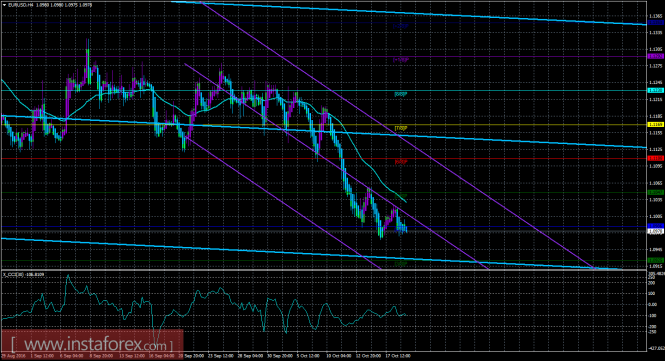Click the cyan 1.1230 price level tag
This screenshot has width=665, height=361.
[656, 90]
